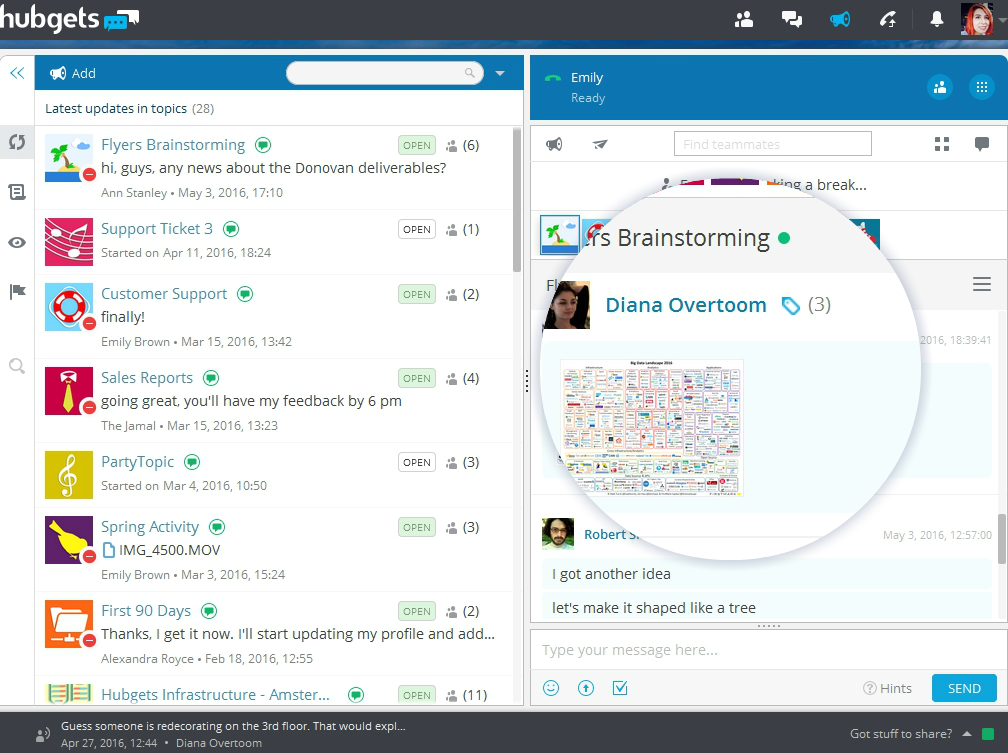Select palm tree topic tab in chat panel

coord(560,235)
